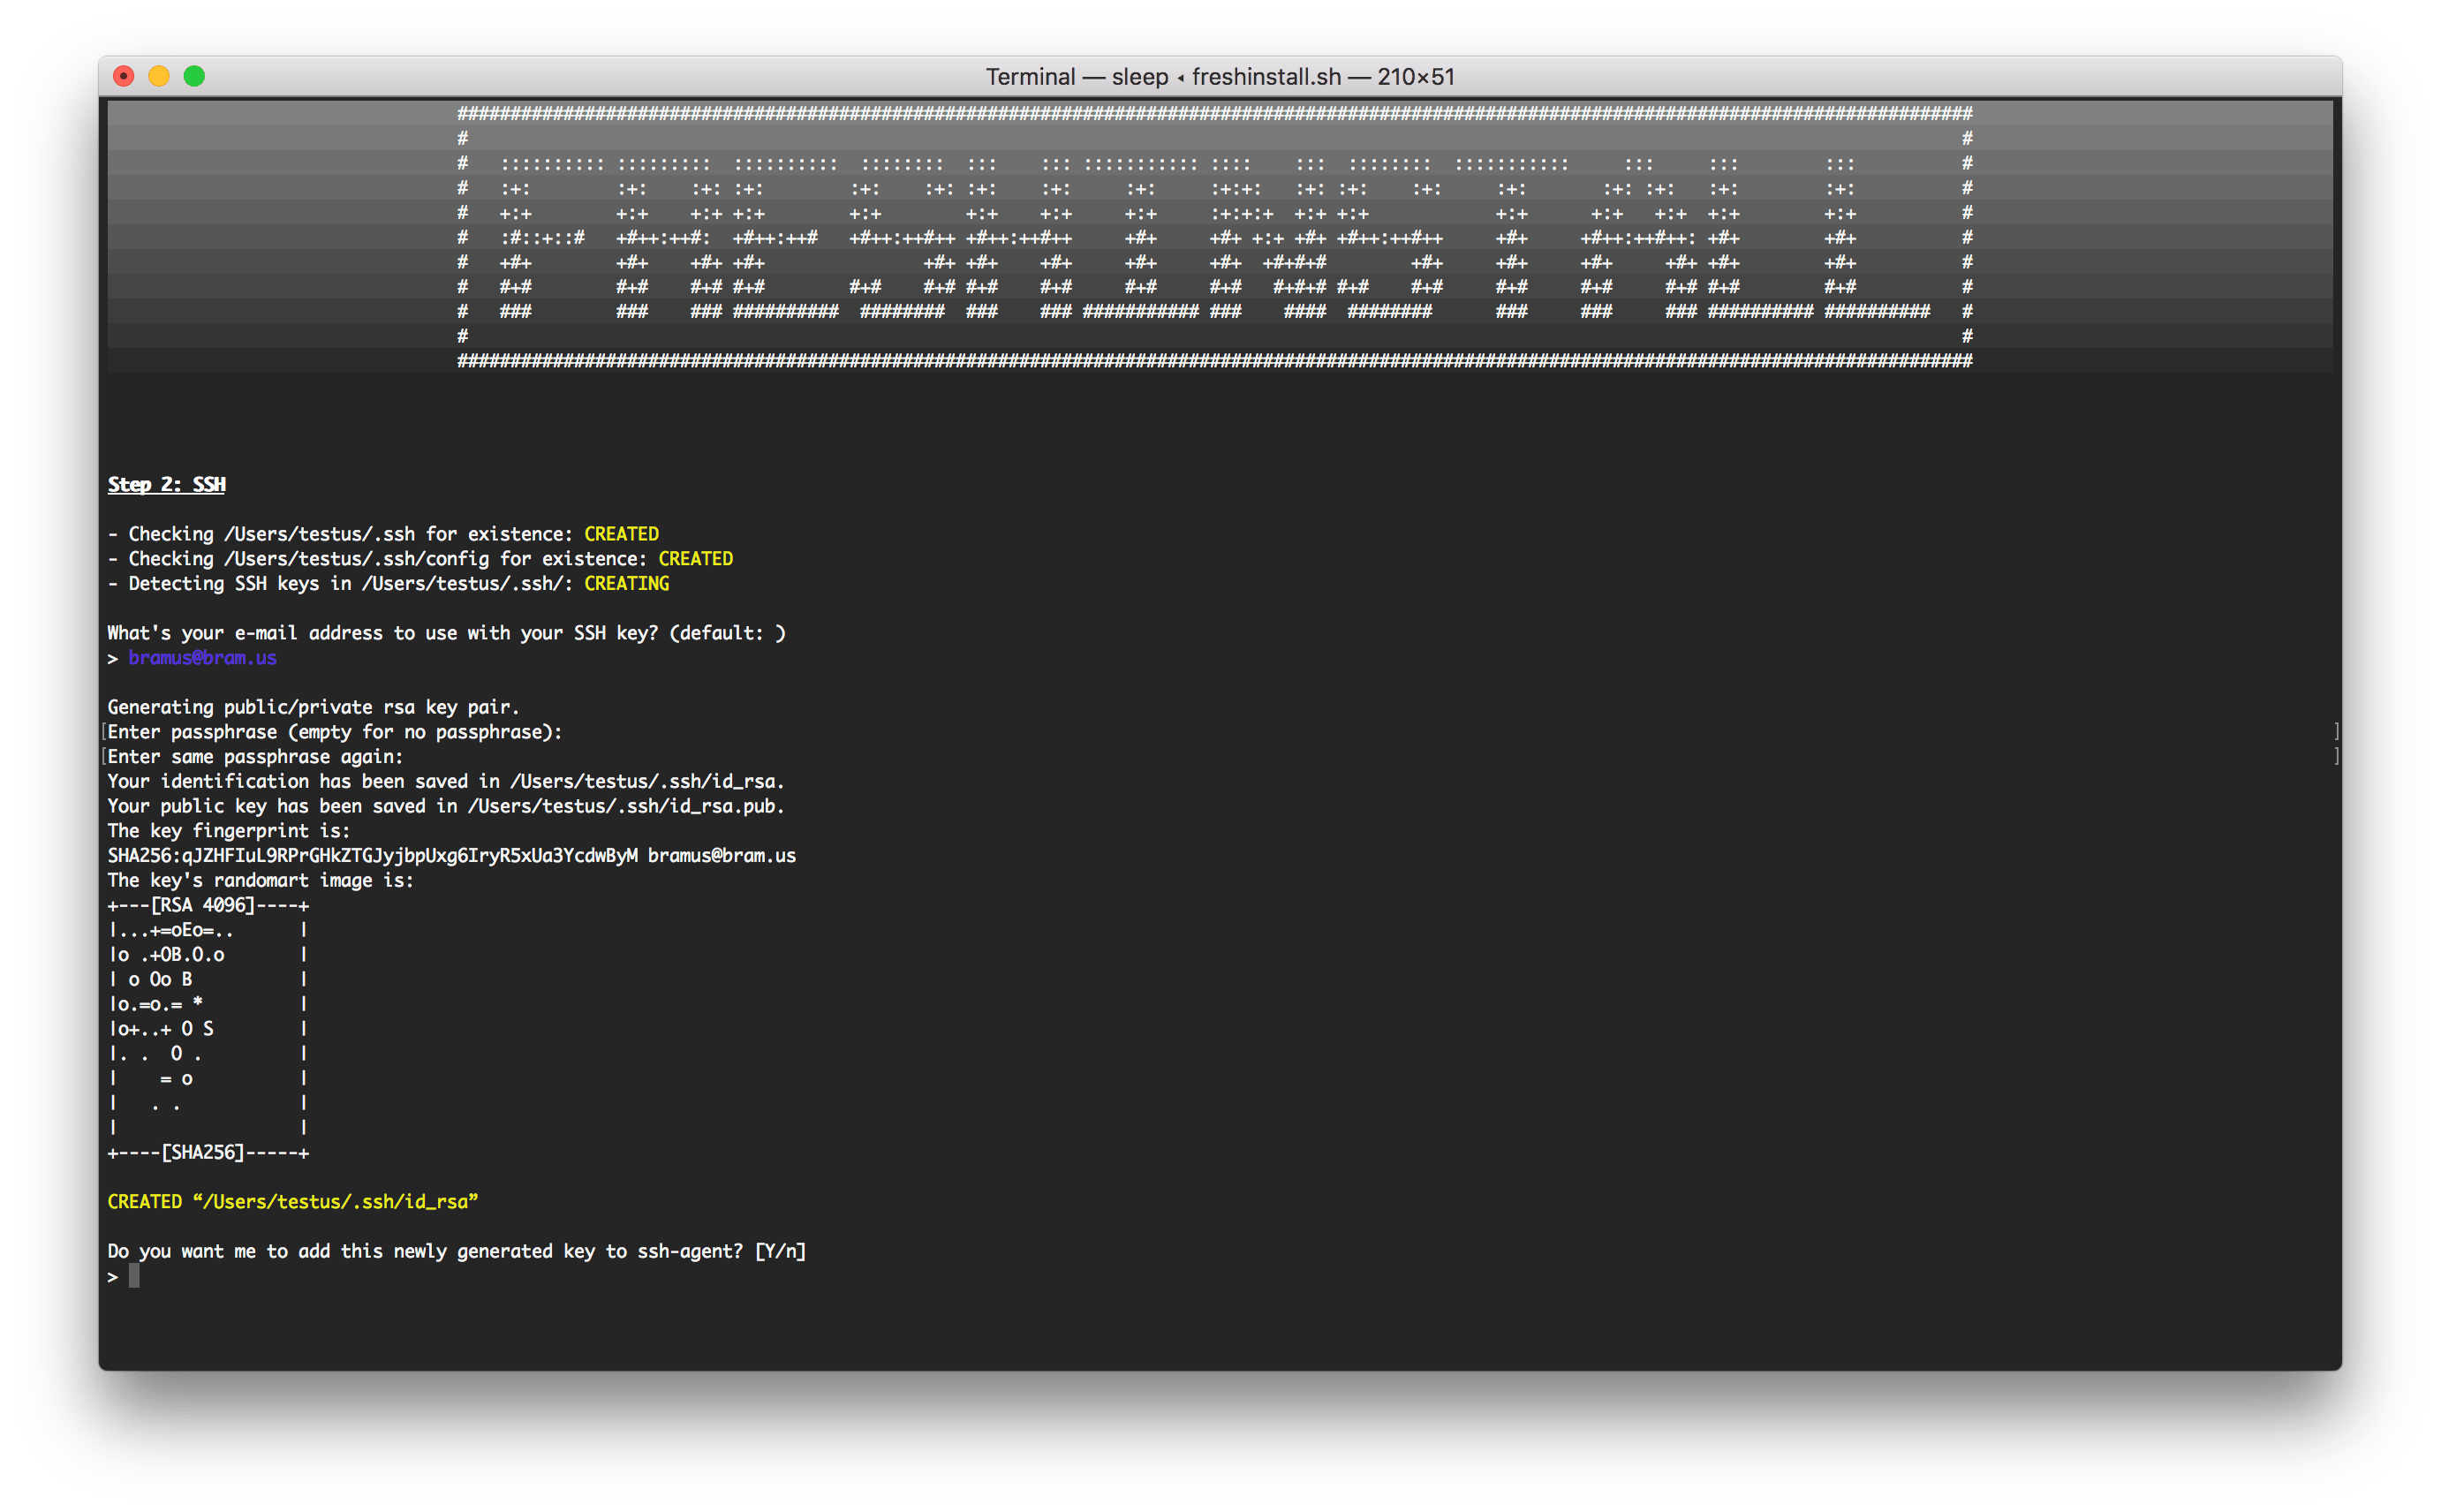The image size is (2441, 1512).
Task: Click the '[SHA256]' randomart footer line
Action: 203,1152
